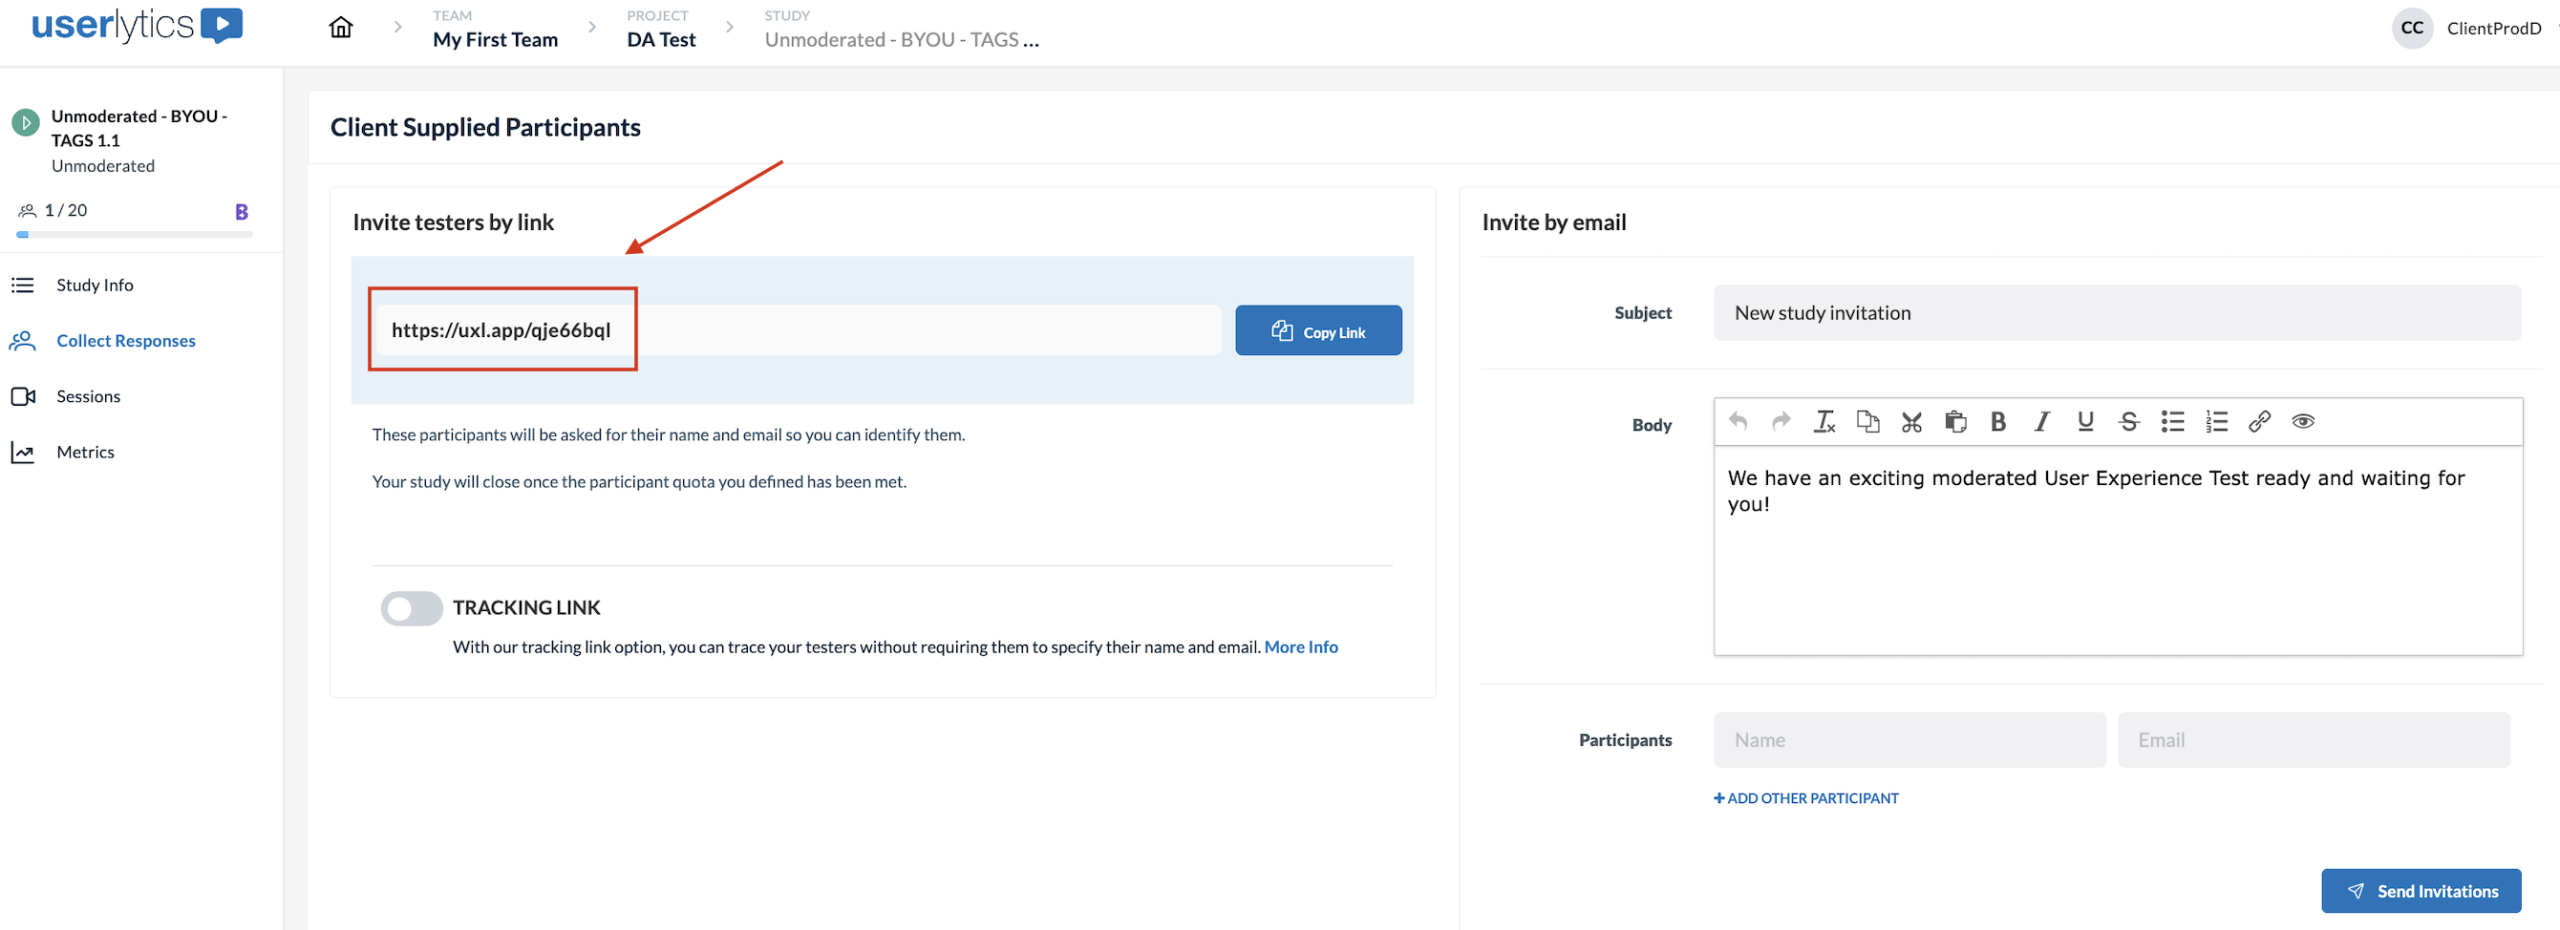Open the numbered list option

point(2216,421)
